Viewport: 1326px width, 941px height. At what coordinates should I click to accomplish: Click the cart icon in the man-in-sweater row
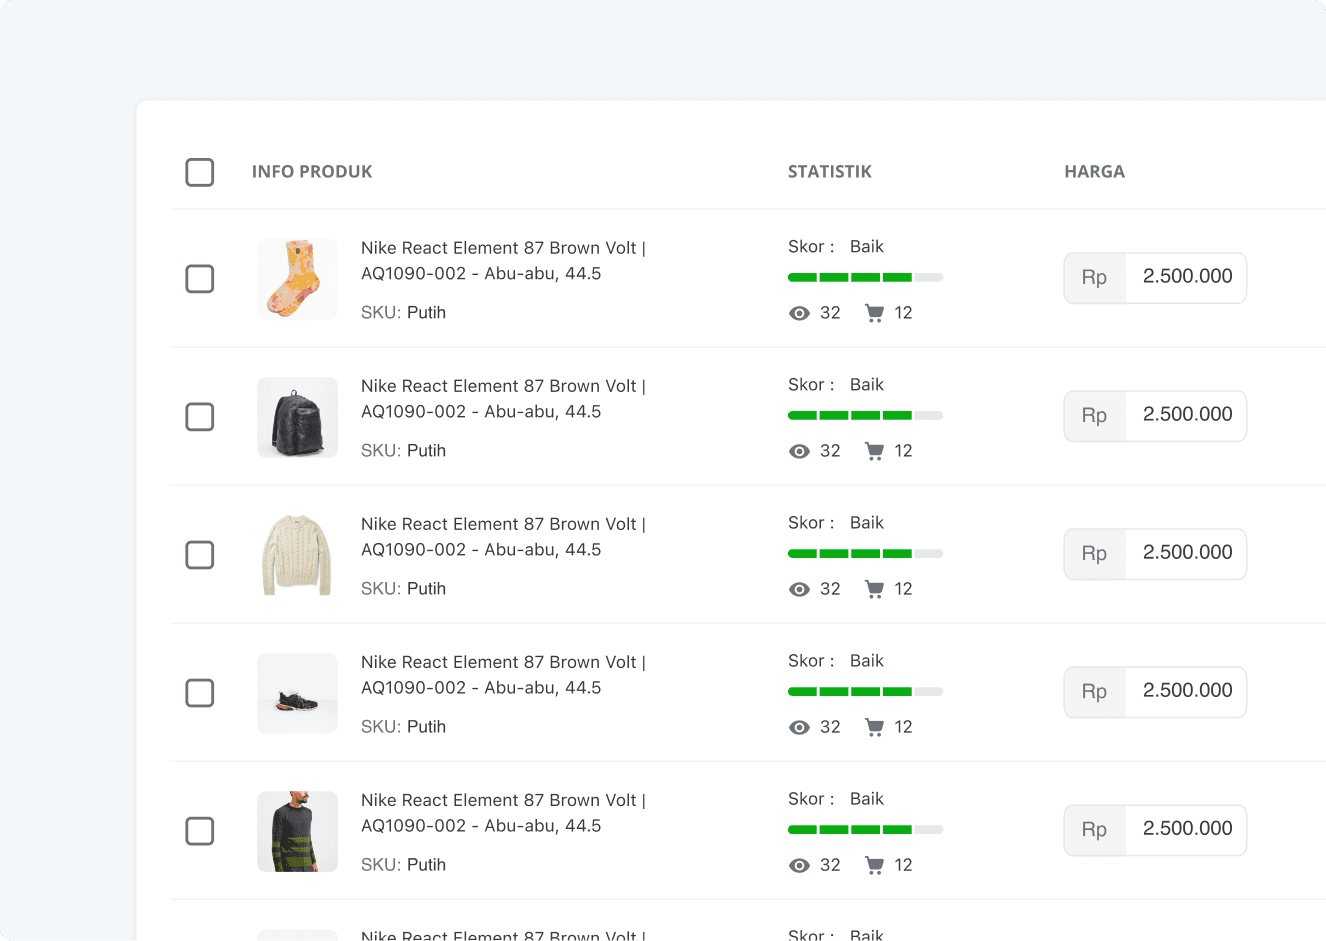[875, 865]
